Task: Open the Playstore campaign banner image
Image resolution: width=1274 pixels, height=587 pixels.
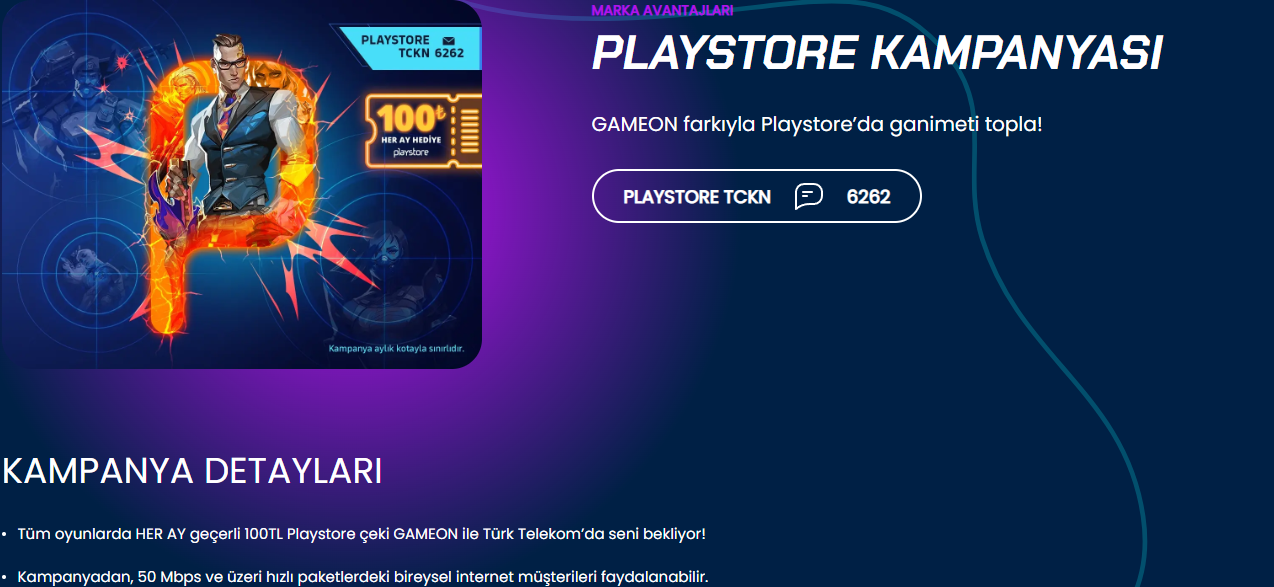Action: click(x=240, y=184)
